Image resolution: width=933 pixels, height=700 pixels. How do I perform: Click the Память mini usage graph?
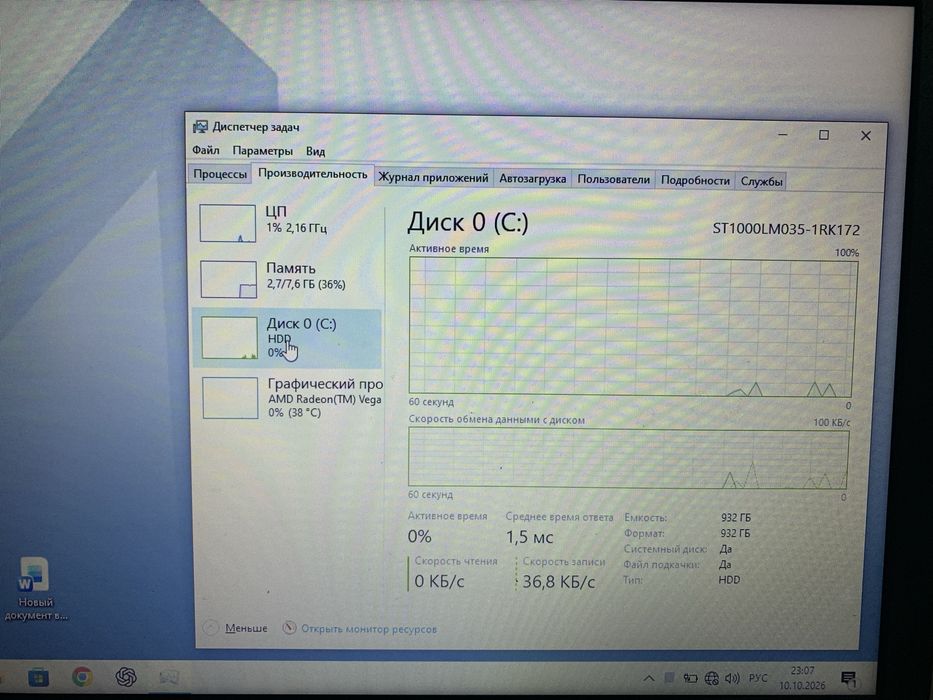(x=228, y=279)
